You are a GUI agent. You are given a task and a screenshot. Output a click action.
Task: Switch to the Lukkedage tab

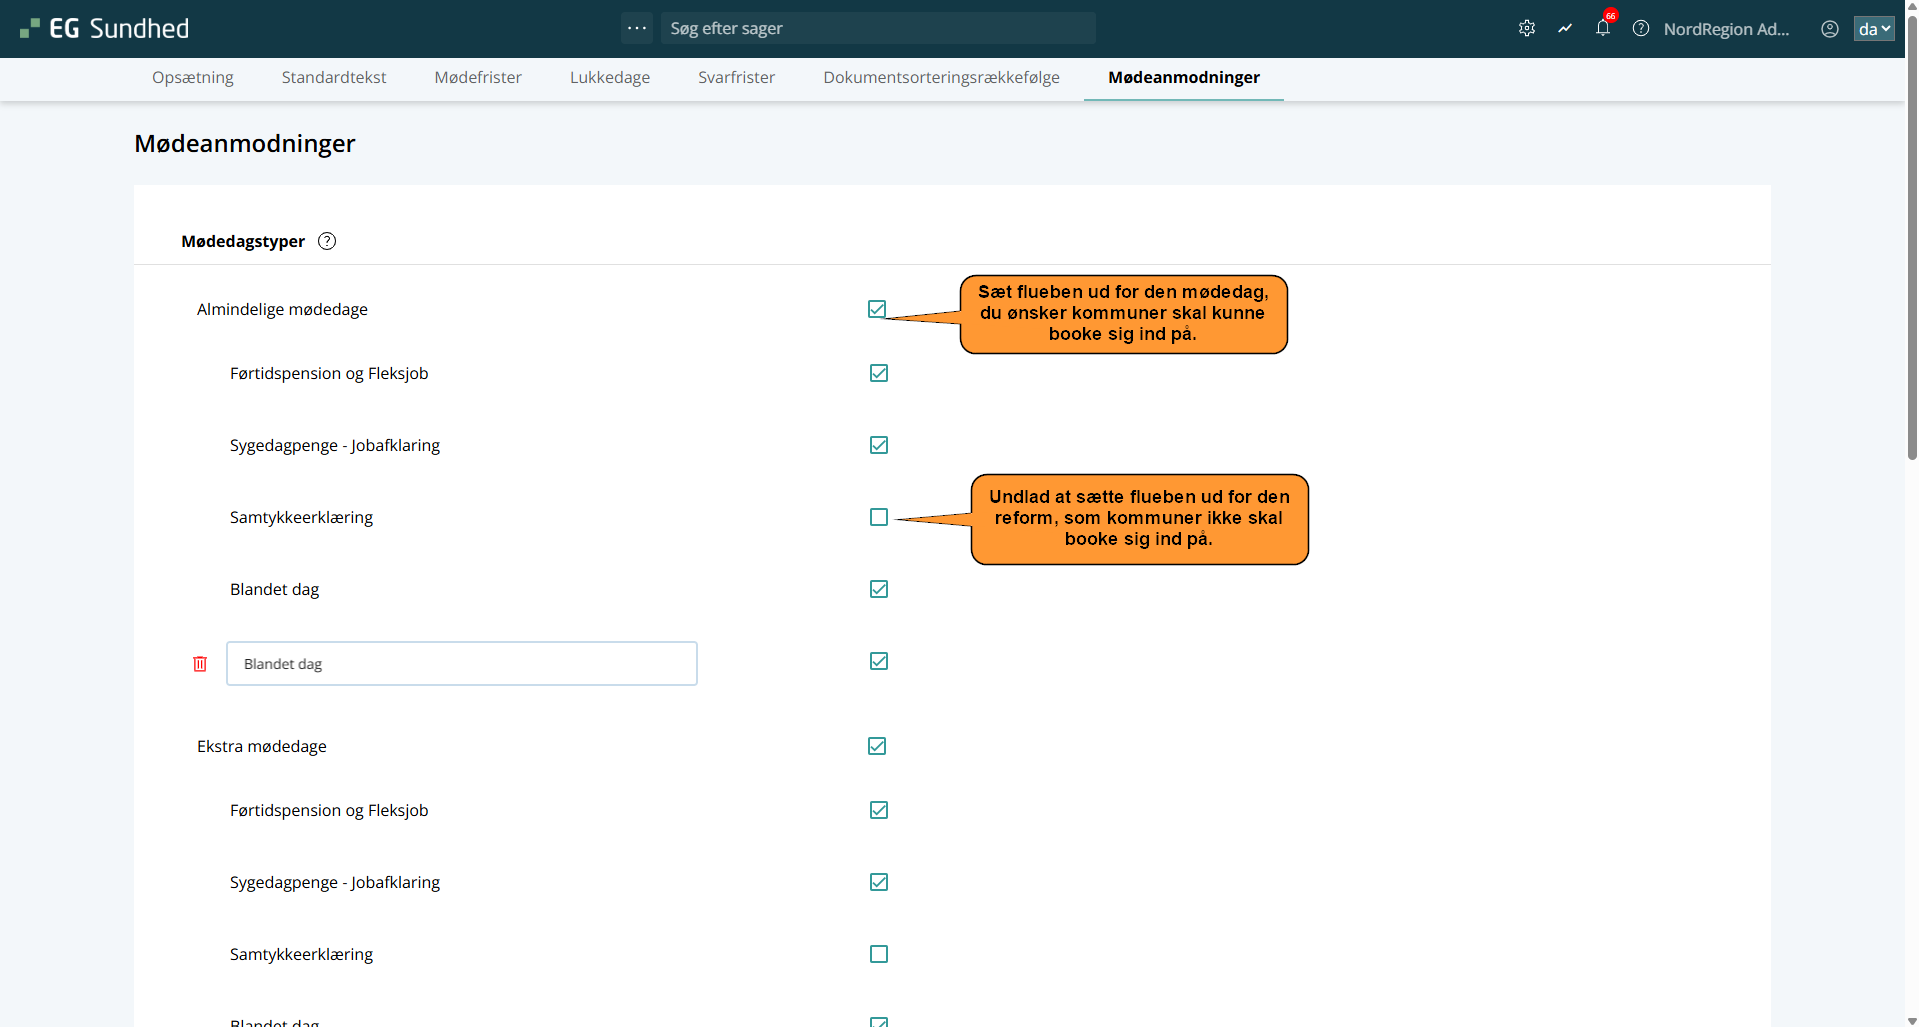[x=610, y=78]
